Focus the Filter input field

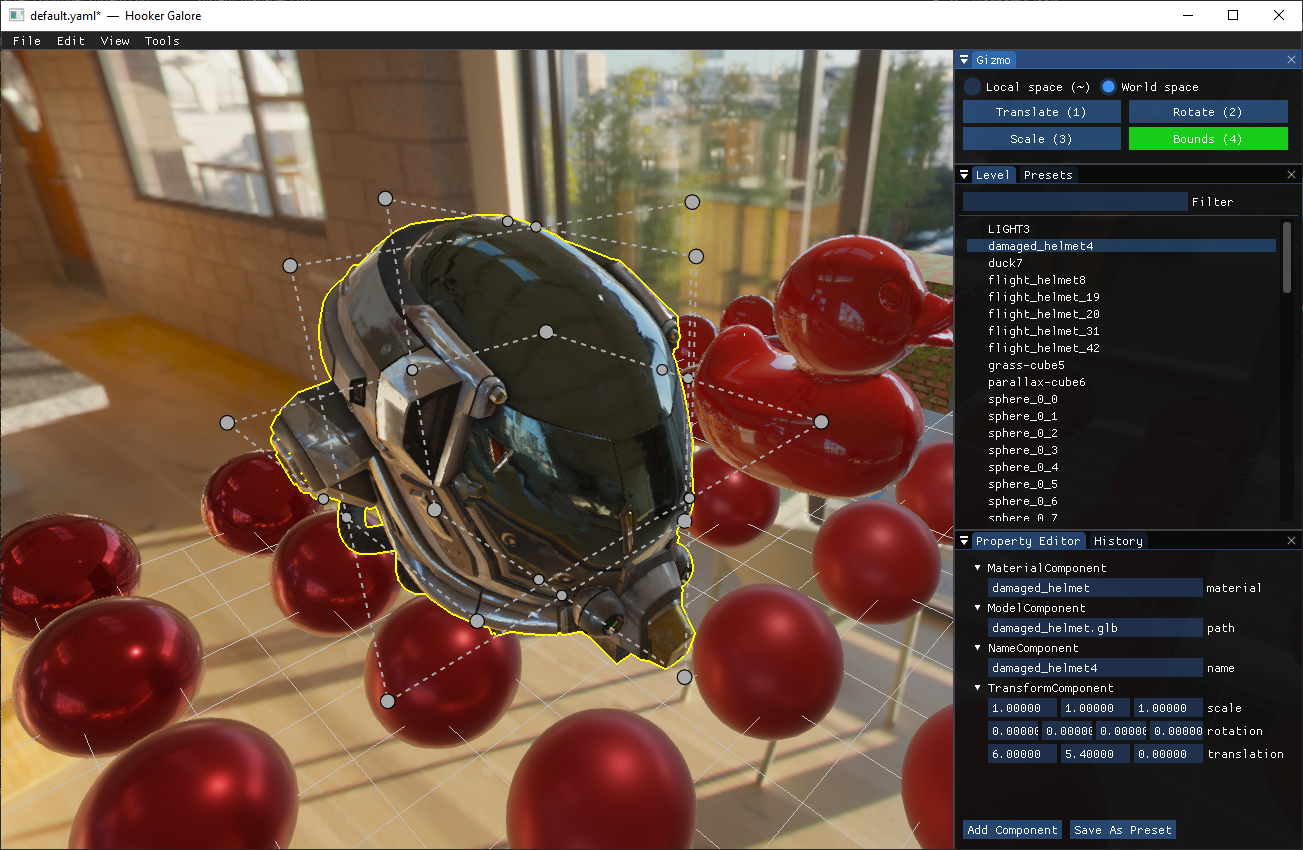1075,202
